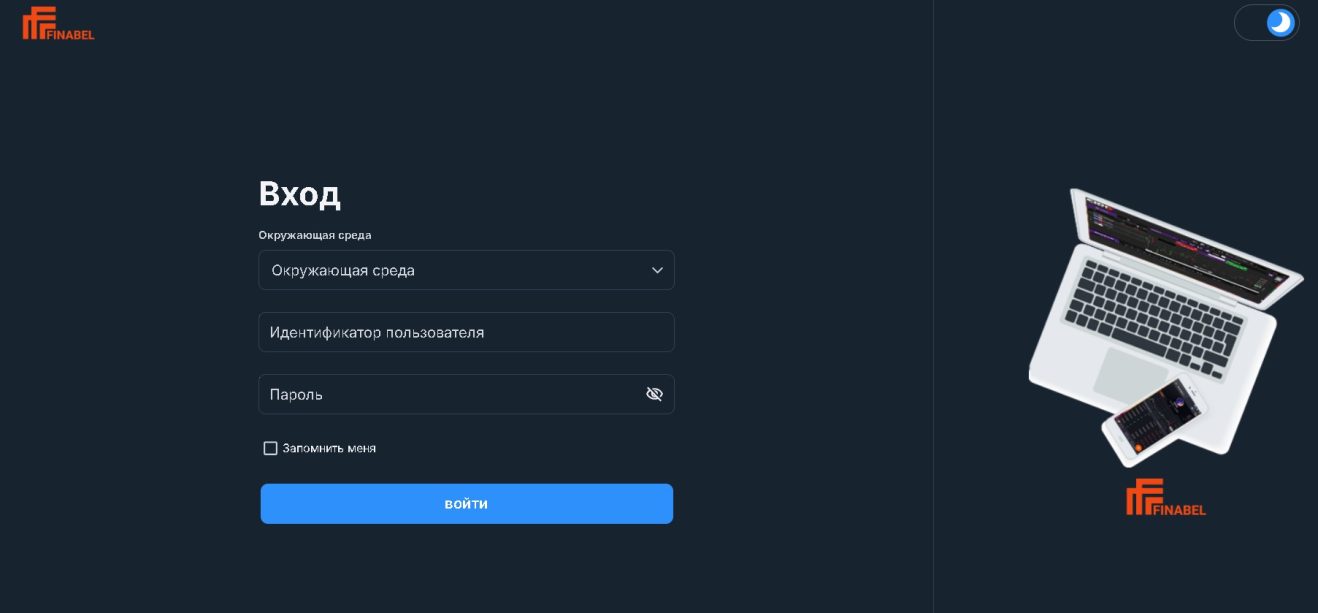
Task: Expand environment list via the chevron arrow
Action: coord(657,270)
